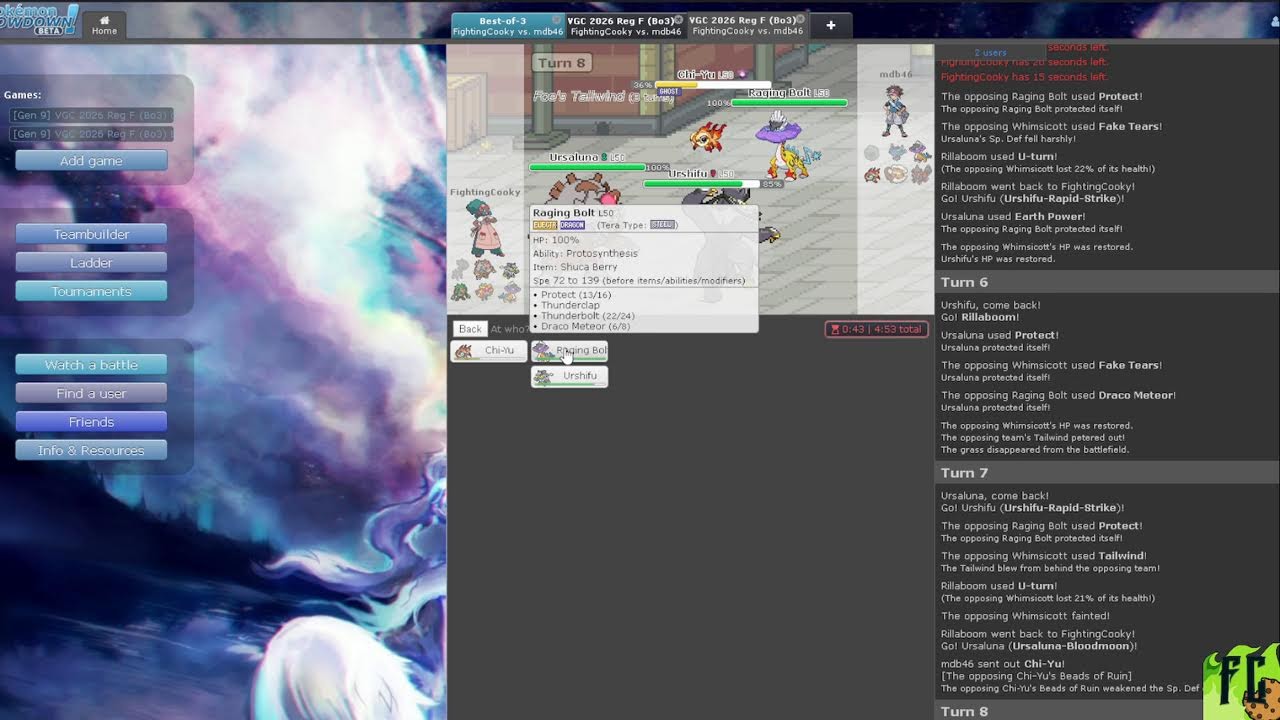This screenshot has width=1280, height=720.
Task: Click the Tera icon beside Chi-Yu's name
Action: click(x=742, y=75)
